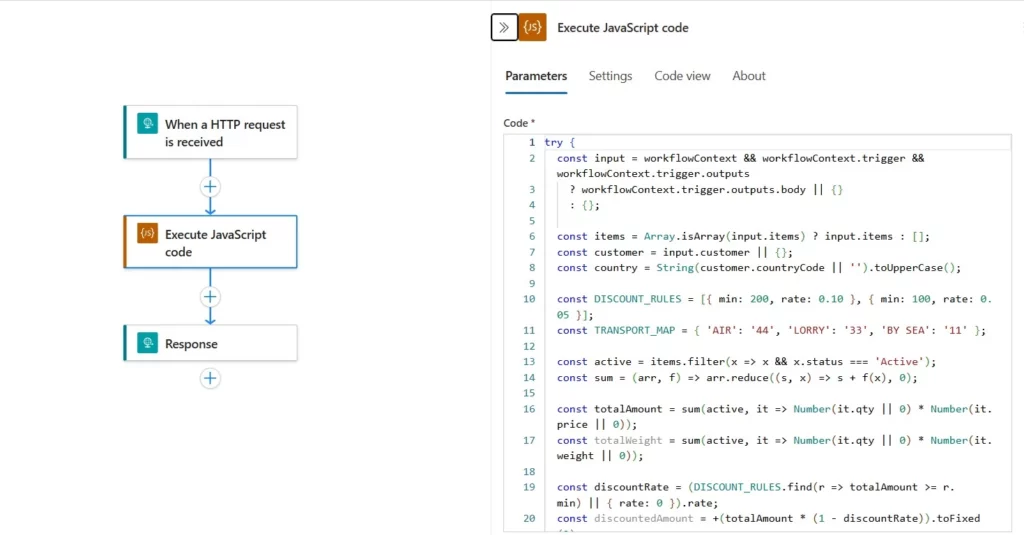Click 'const input' on line 2
Image resolution: width=1024 pixels, height=535 pixels.
[591, 158]
